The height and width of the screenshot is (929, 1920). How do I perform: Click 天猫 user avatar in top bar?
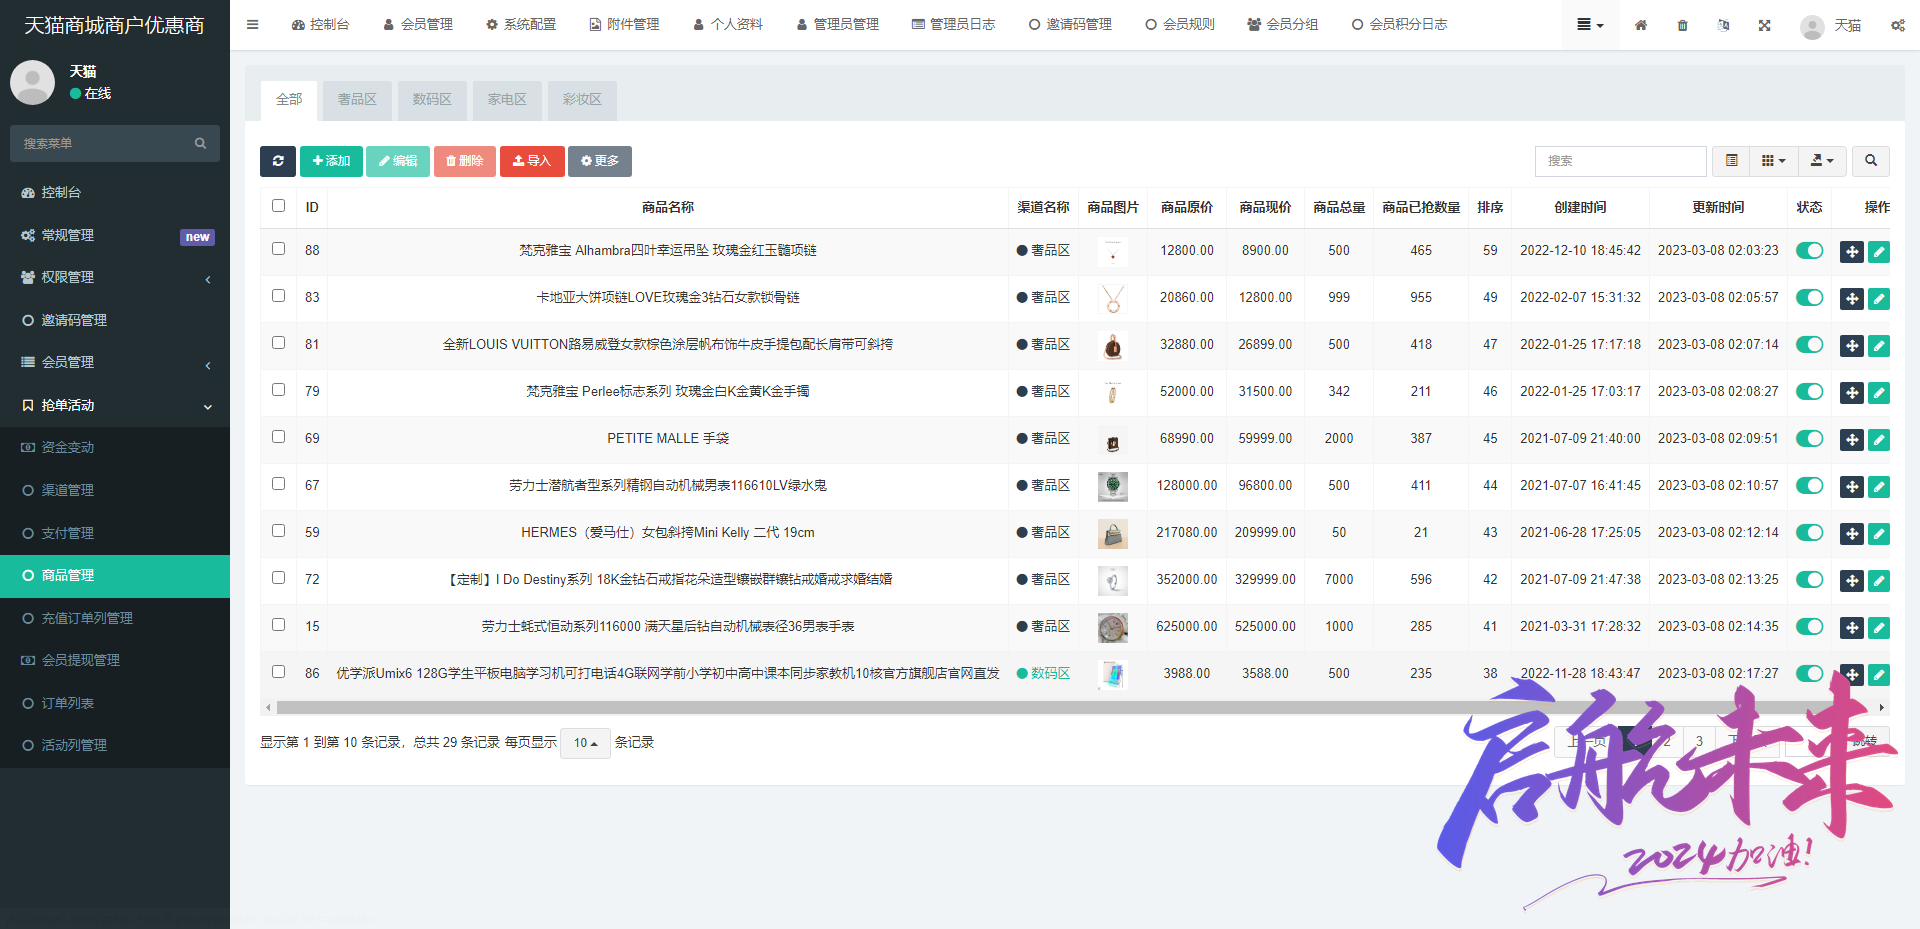pyautogui.click(x=1811, y=26)
